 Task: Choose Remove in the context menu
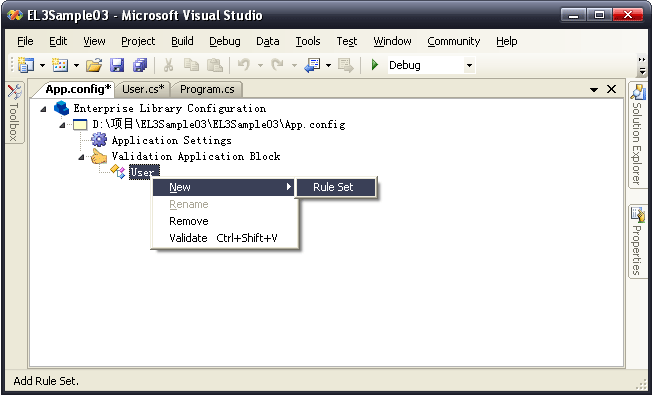coord(224,221)
